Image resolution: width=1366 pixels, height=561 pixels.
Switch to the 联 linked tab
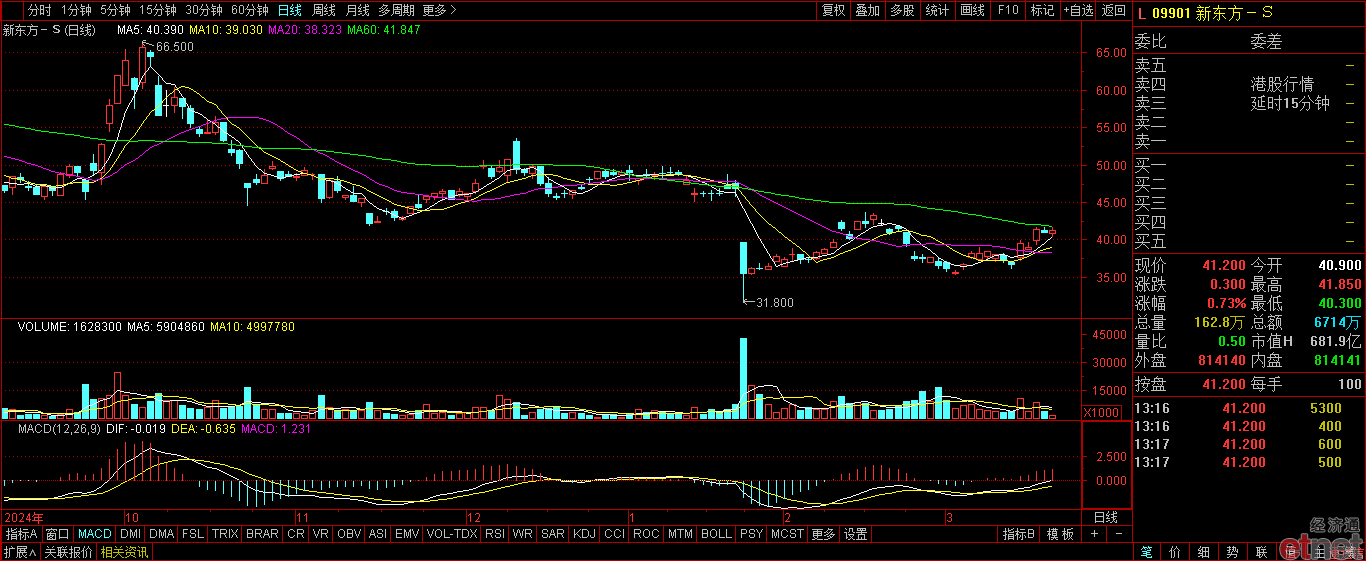[1262, 552]
